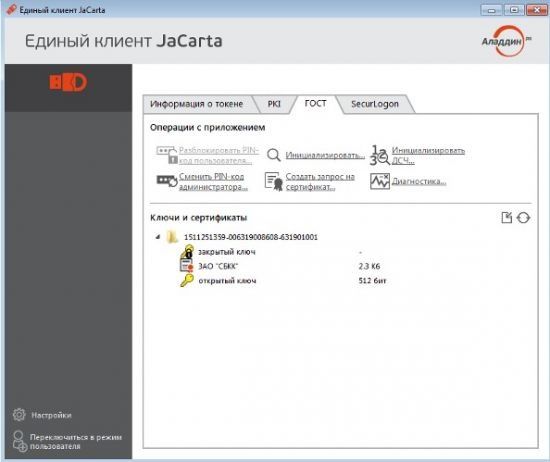Select the закрытый ключ entry
The height and width of the screenshot is (462, 550).
coord(227,252)
